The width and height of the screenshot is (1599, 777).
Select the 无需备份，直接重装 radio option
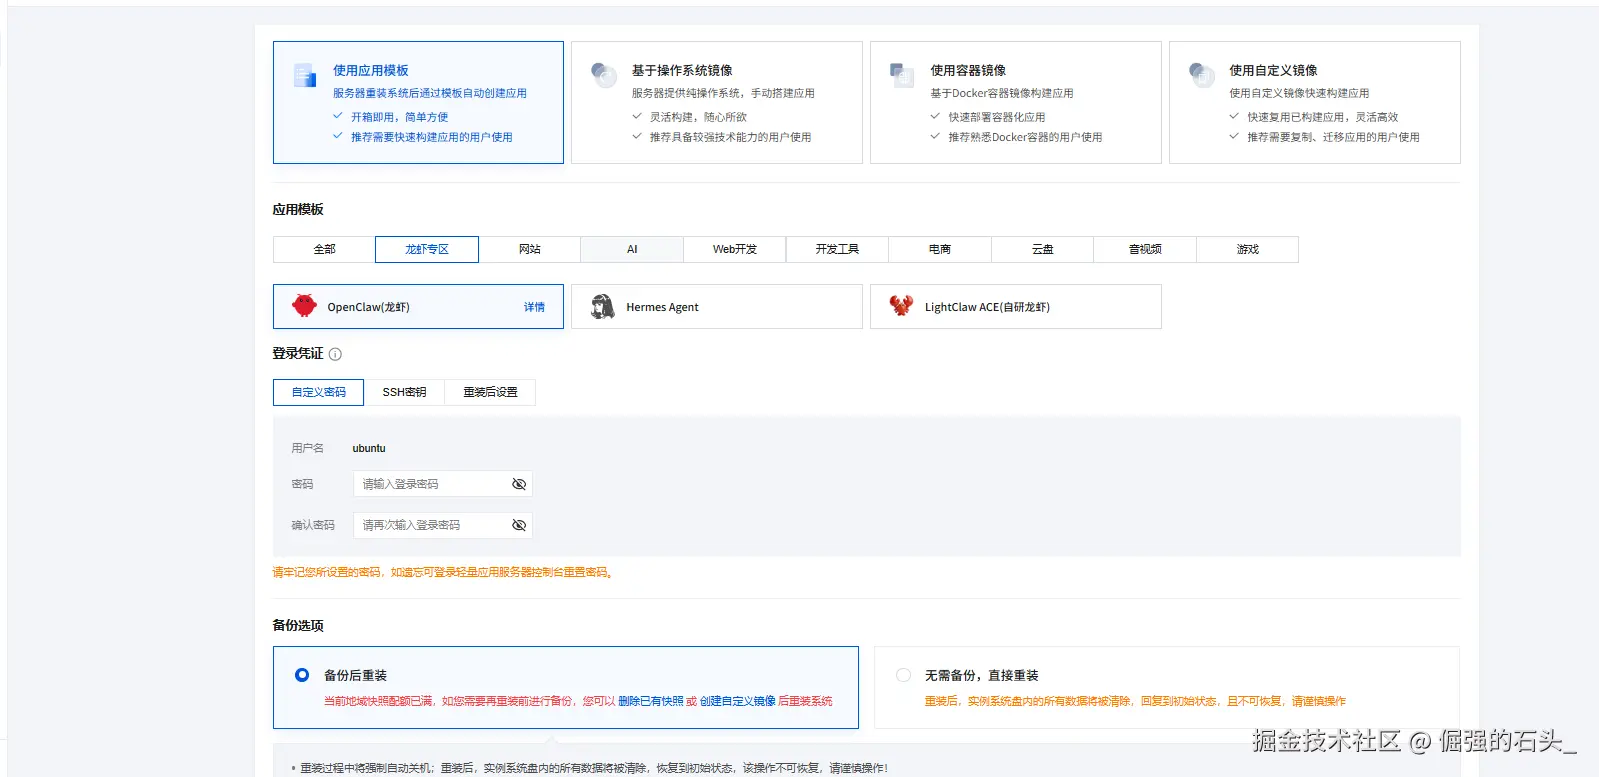pyautogui.click(x=903, y=675)
